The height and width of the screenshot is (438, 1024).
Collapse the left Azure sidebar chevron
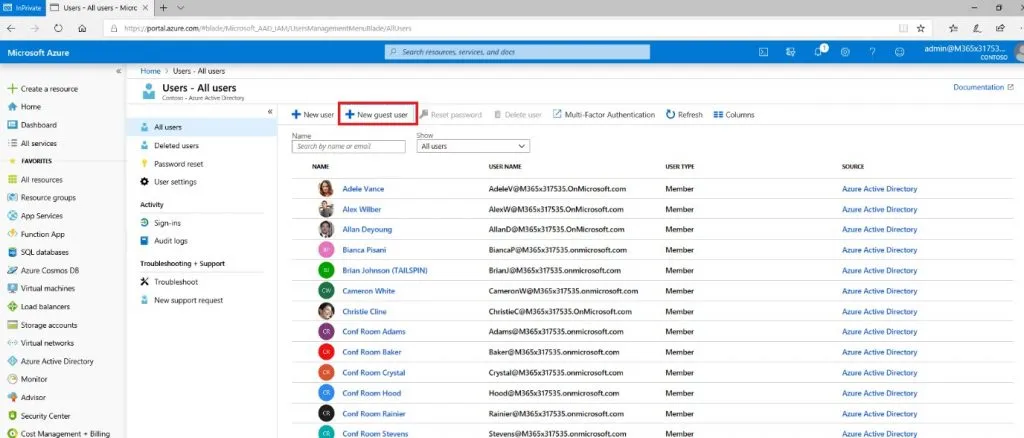118,70
